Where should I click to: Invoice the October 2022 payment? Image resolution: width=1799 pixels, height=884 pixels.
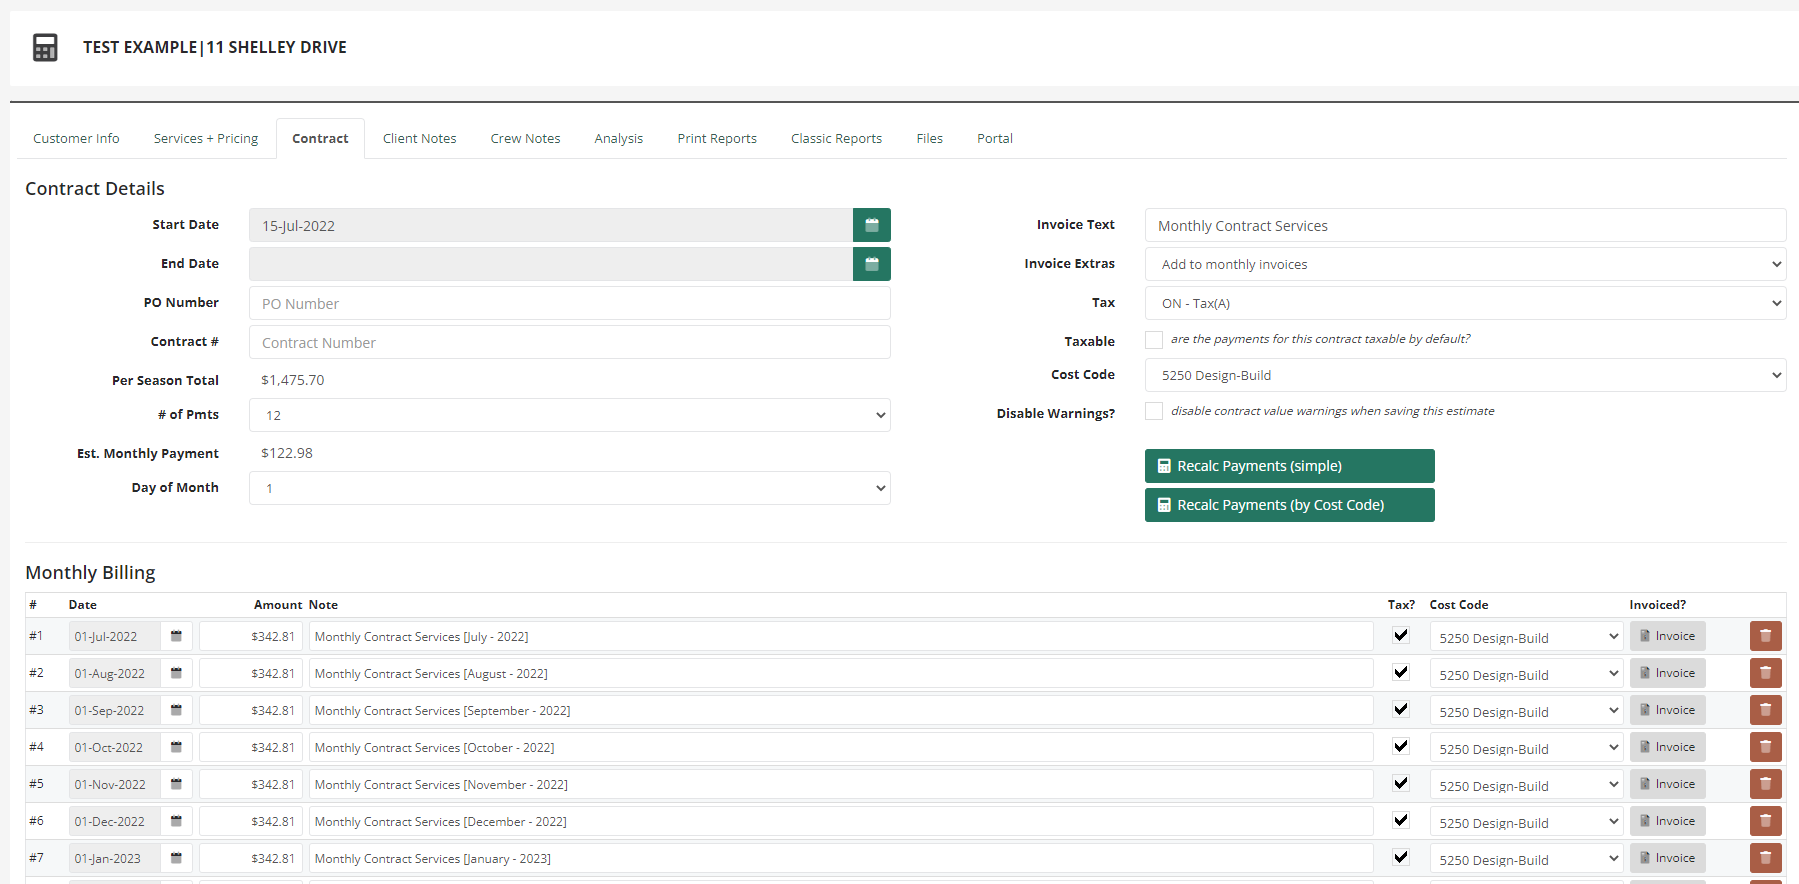tap(1667, 747)
